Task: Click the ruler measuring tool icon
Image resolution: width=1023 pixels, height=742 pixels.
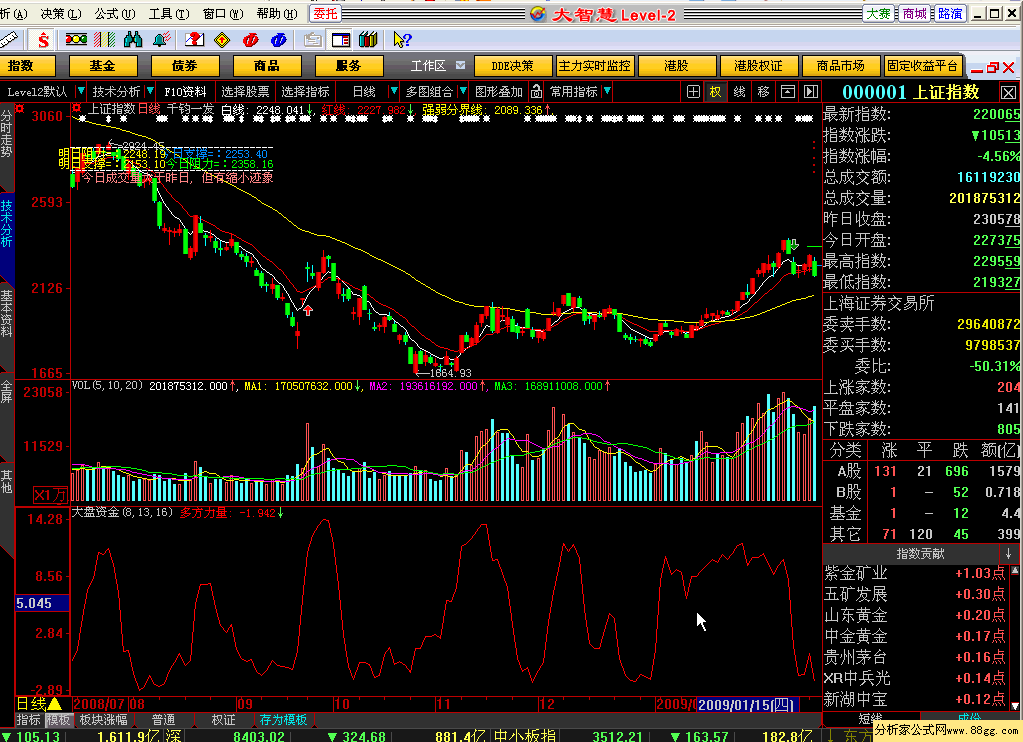Action: pos(9,40)
